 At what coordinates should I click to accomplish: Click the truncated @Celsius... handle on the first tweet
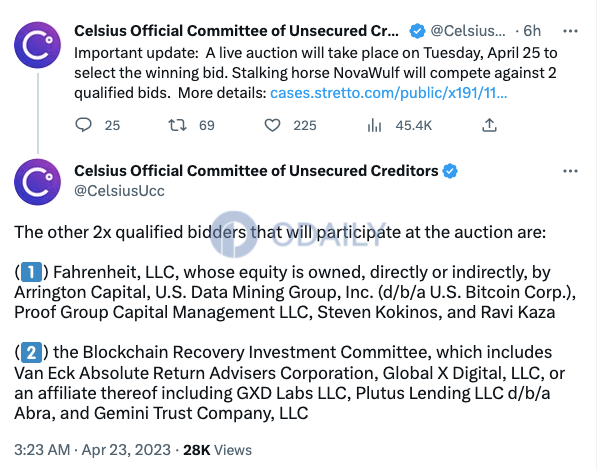click(468, 31)
